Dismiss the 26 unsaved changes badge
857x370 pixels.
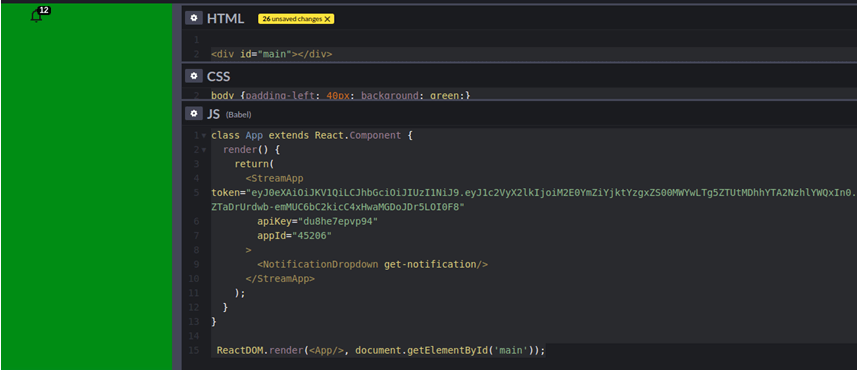327,19
